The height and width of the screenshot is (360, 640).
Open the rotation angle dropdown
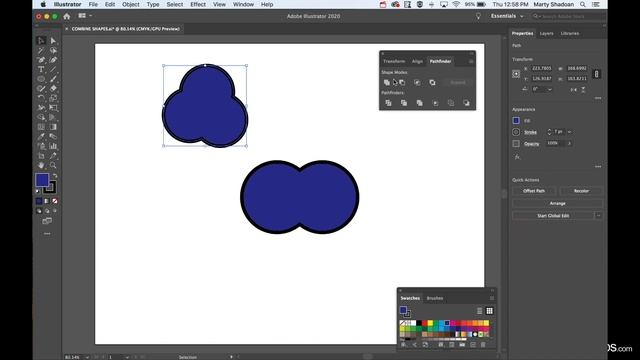click(x=550, y=89)
